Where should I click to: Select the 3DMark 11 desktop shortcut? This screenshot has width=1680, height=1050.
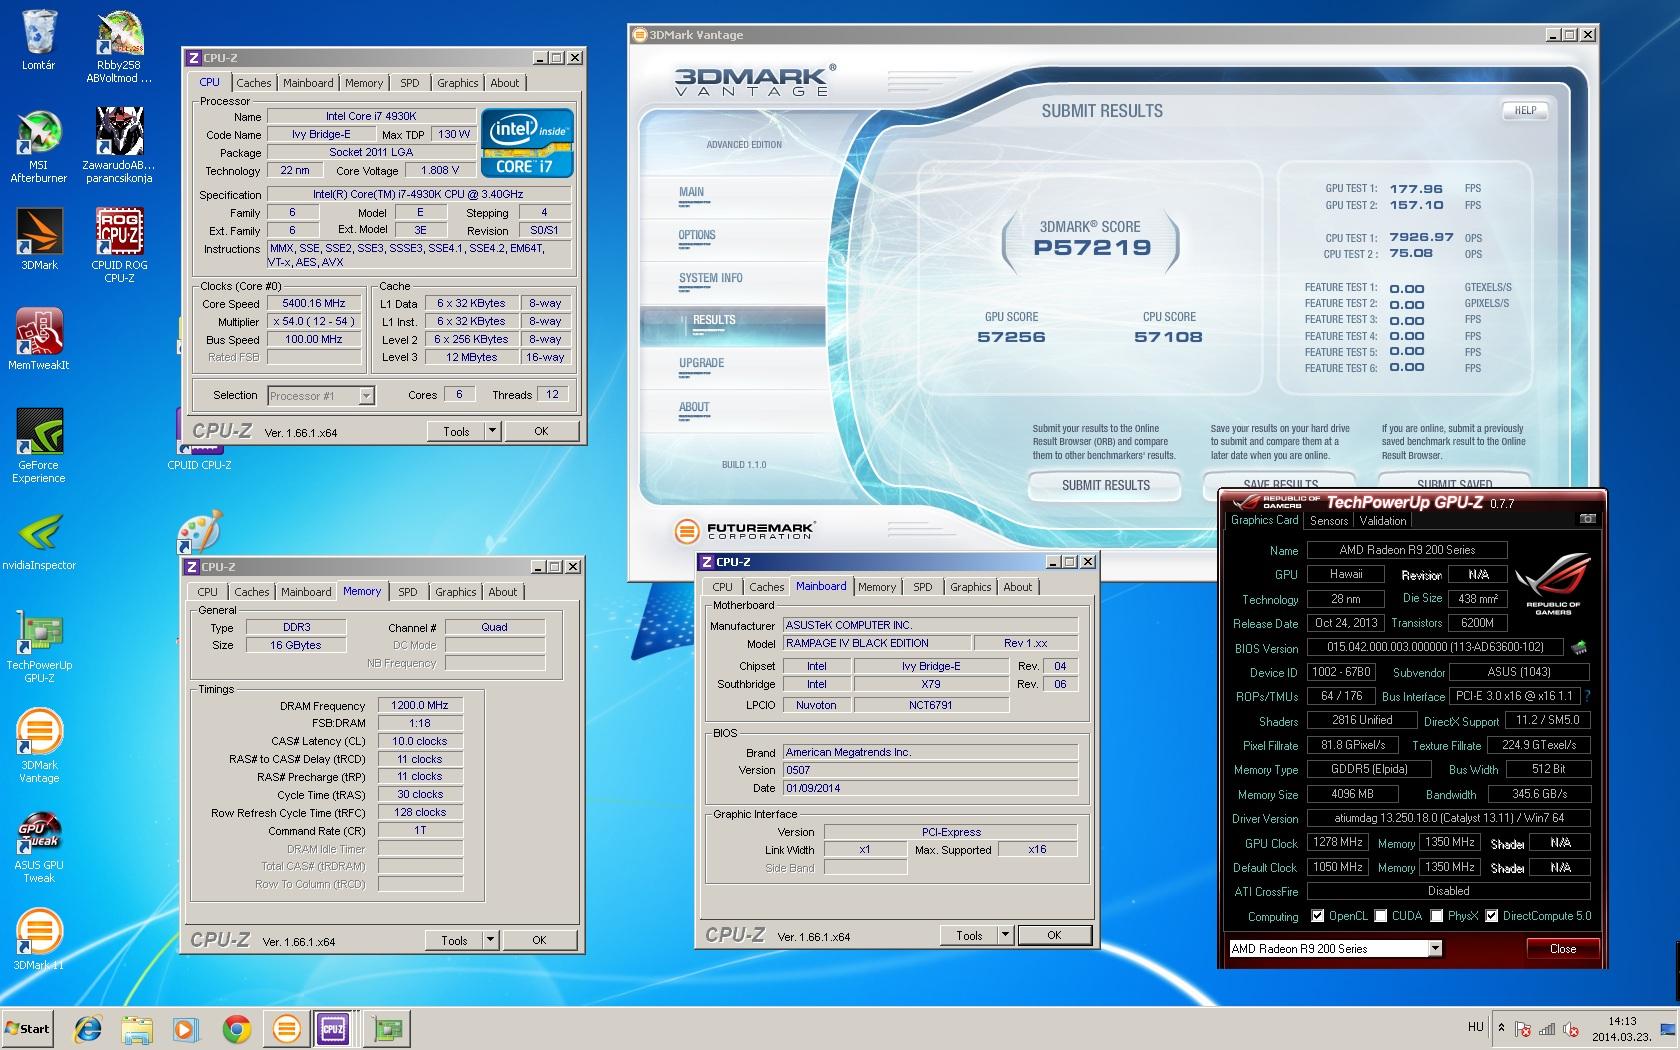coord(39,939)
